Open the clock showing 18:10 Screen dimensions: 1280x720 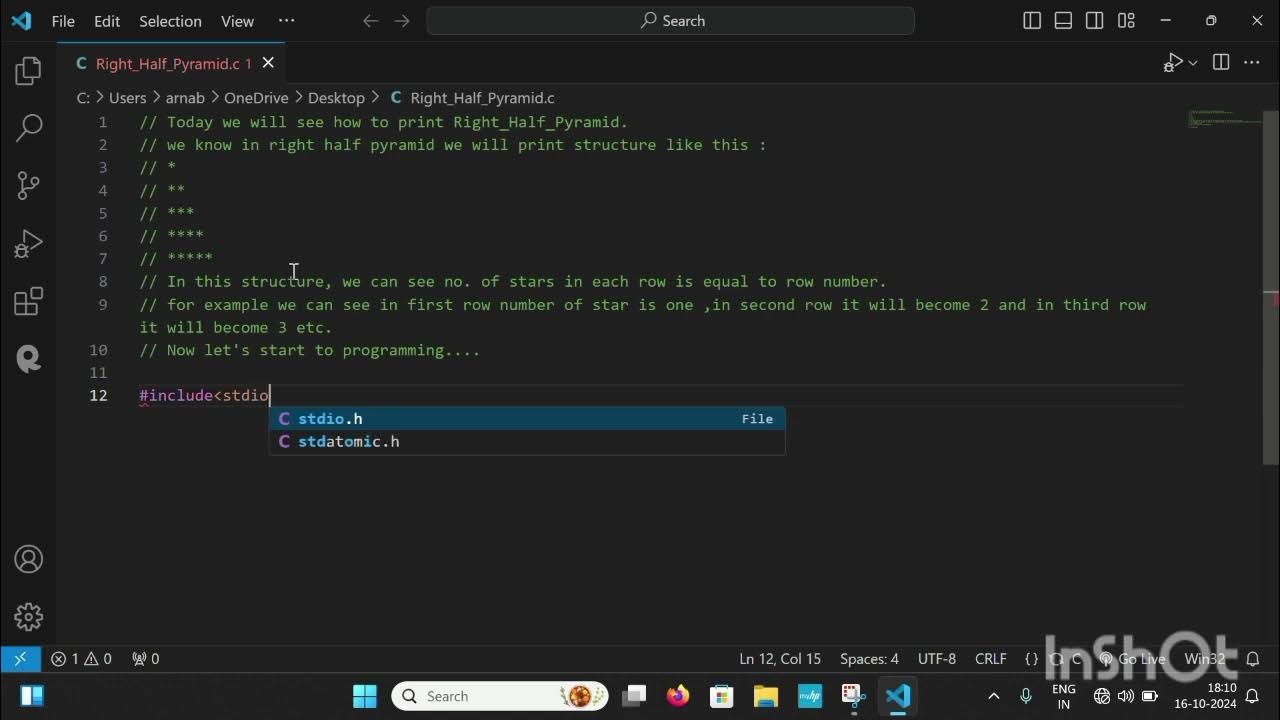point(1206,696)
